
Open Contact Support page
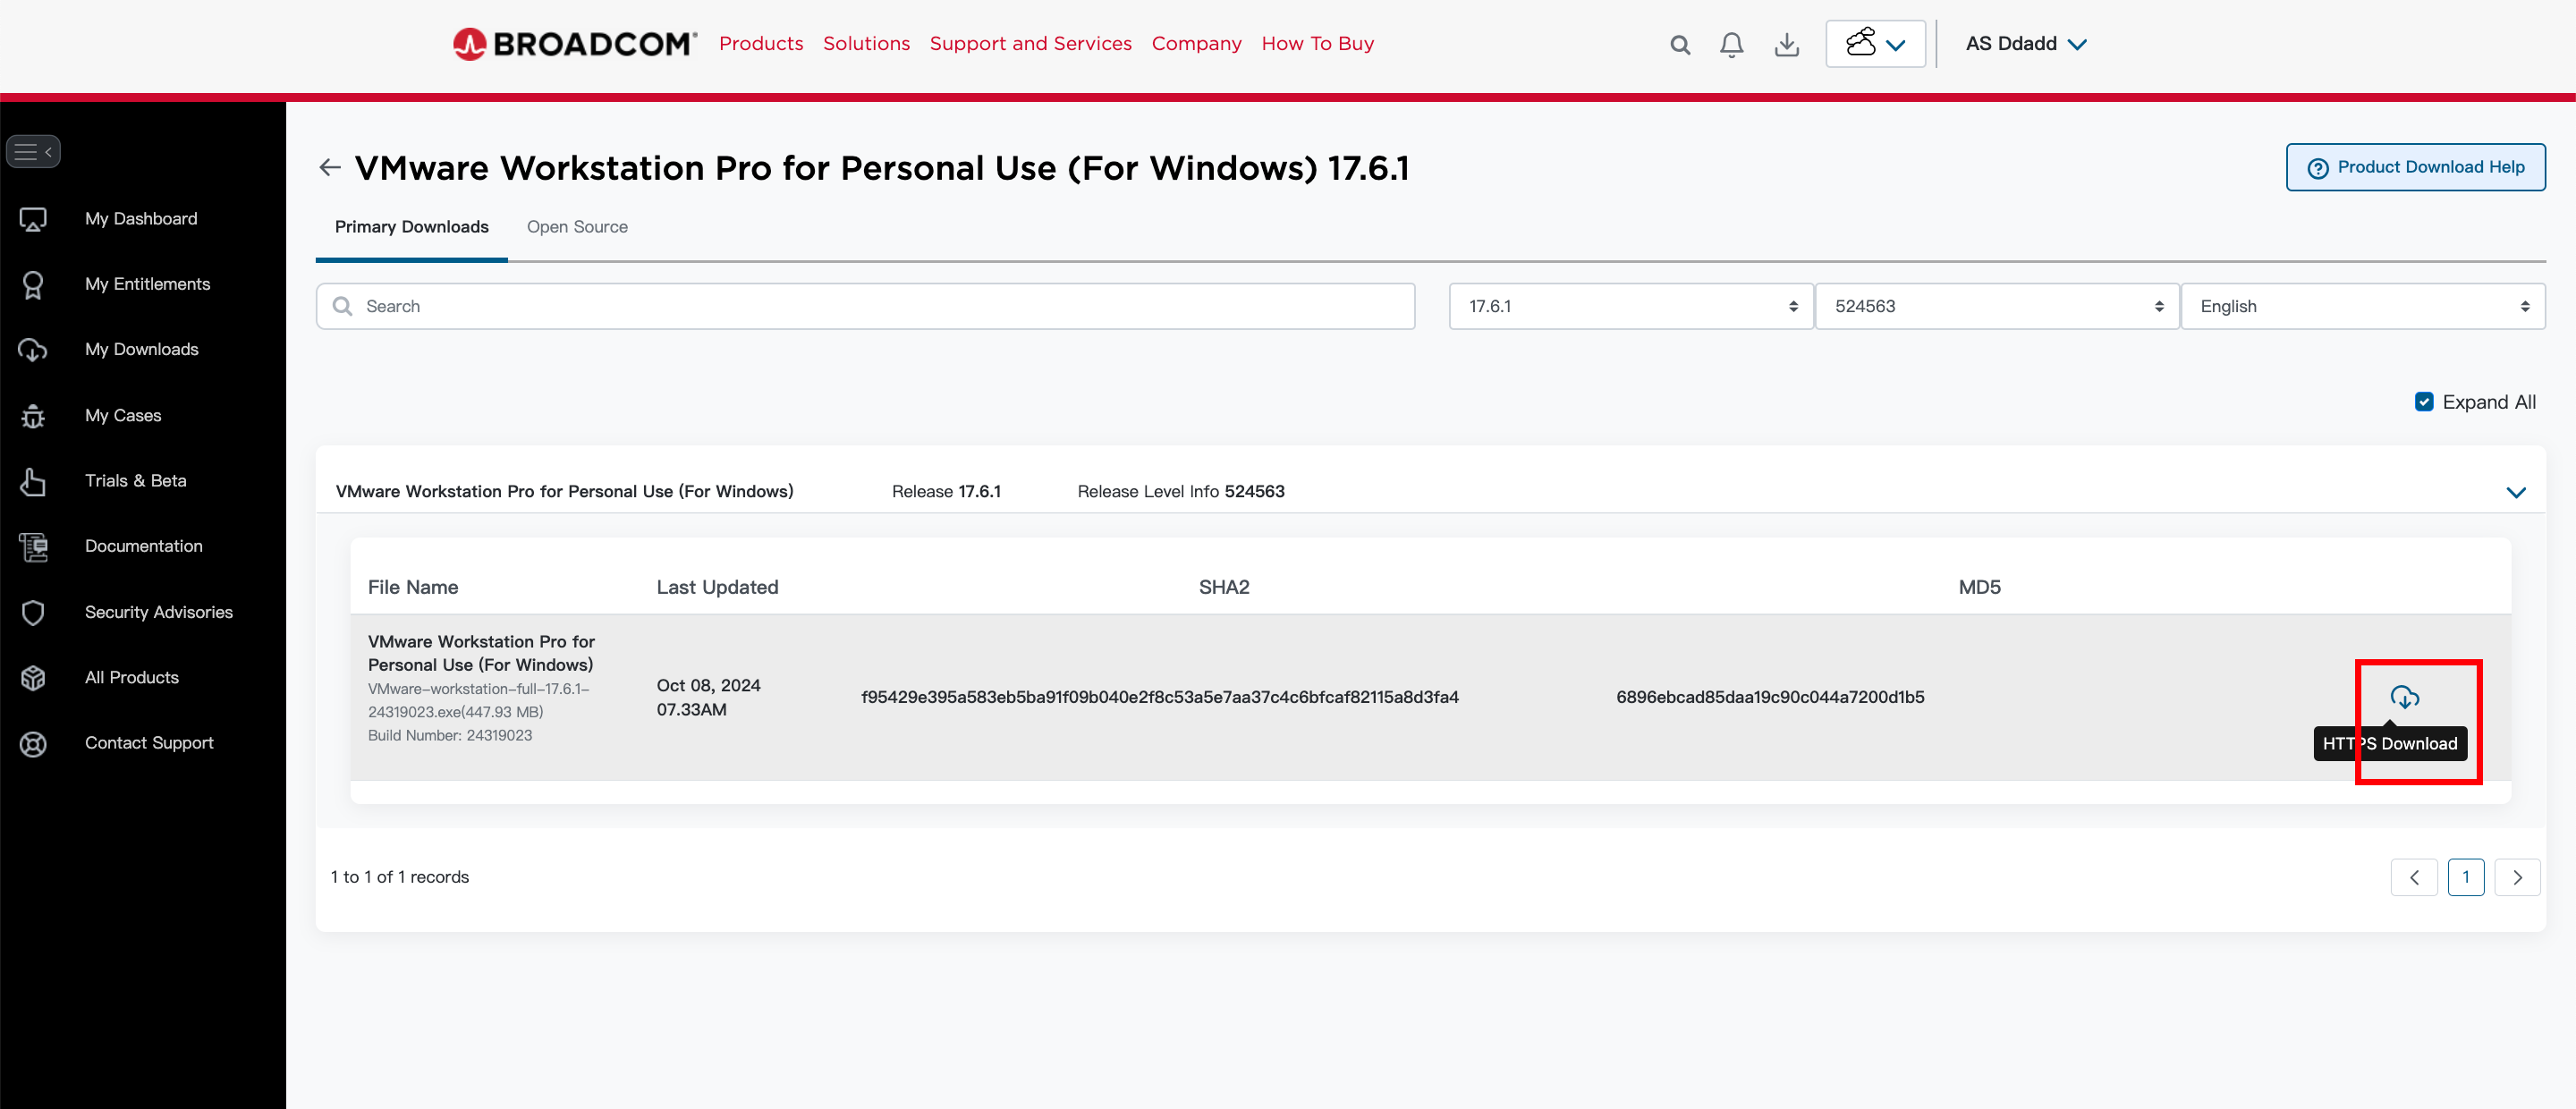click(x=150, y=743)
